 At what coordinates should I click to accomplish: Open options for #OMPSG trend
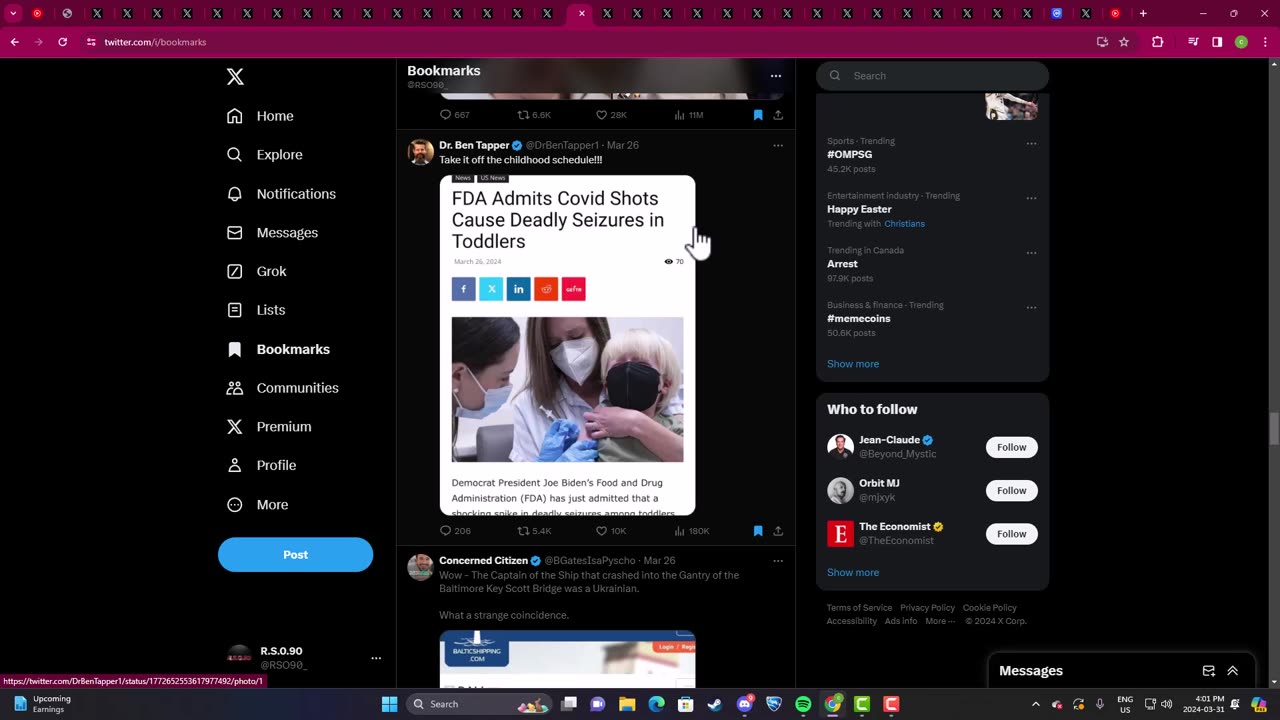coord(1031,144)
